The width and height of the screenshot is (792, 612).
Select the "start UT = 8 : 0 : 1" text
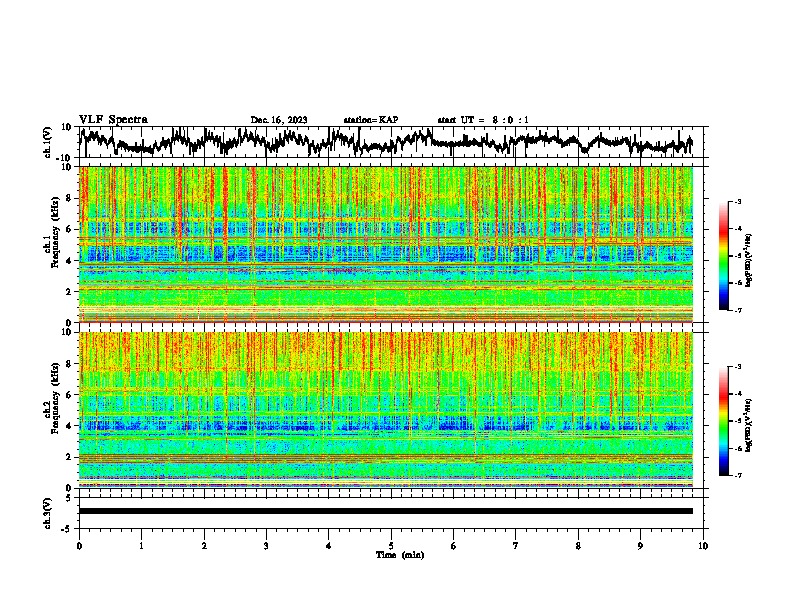click(x=483, y=120)
